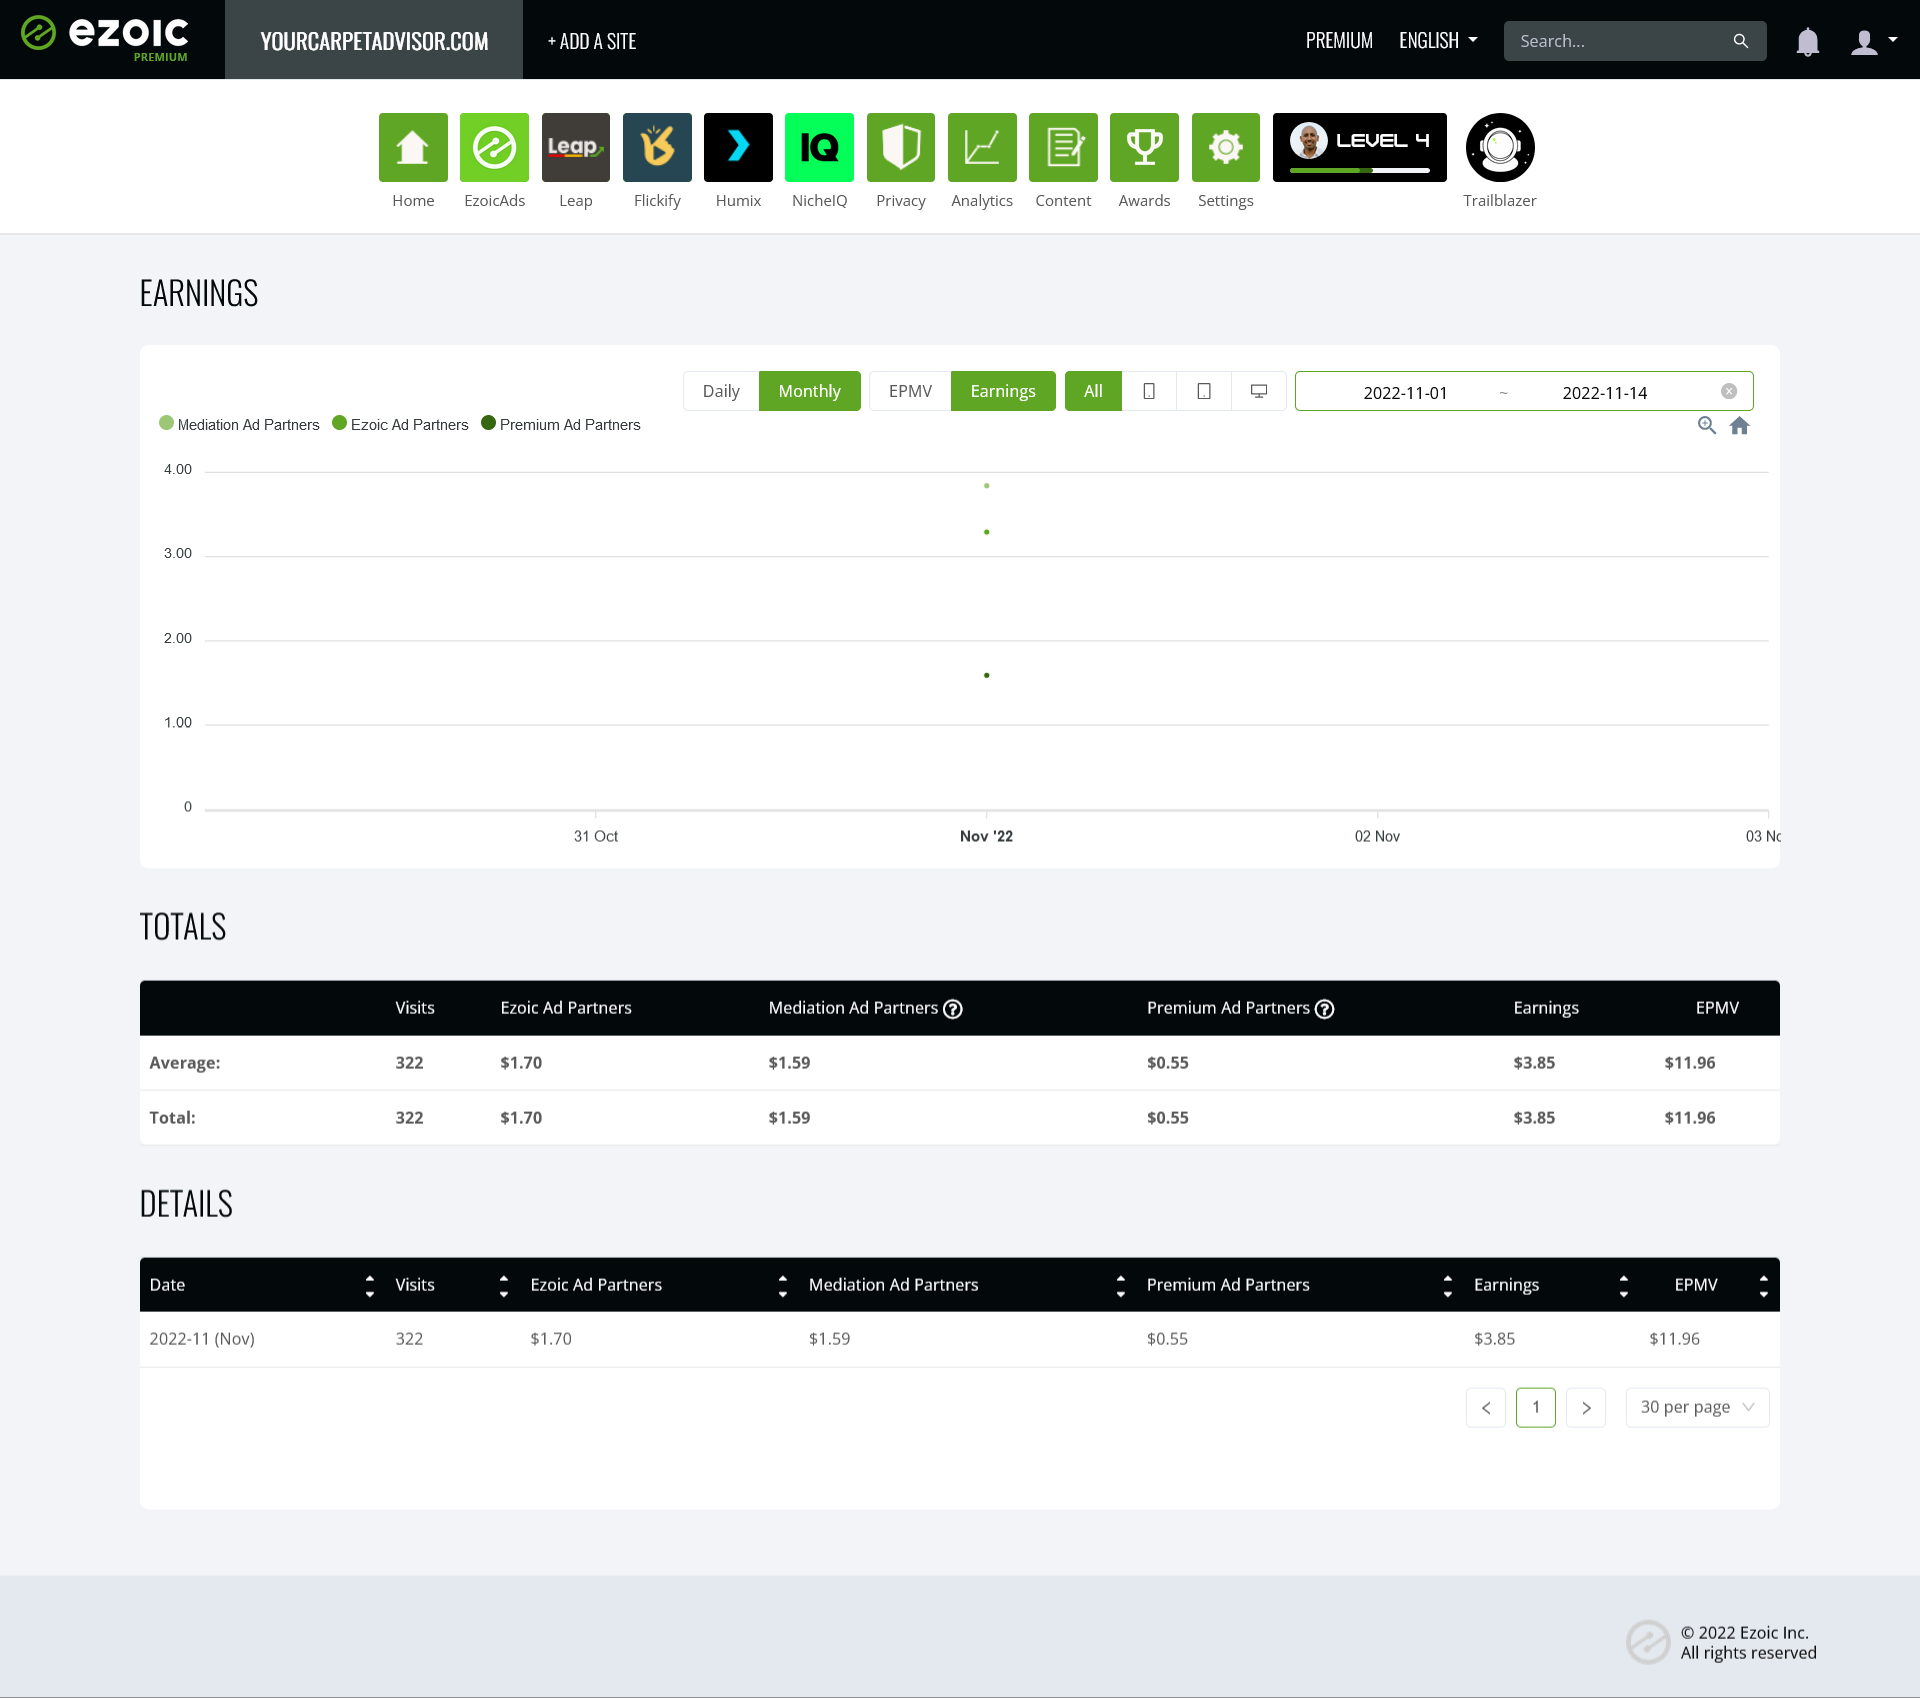Open the Awards trophy icon

(1144, 147)
